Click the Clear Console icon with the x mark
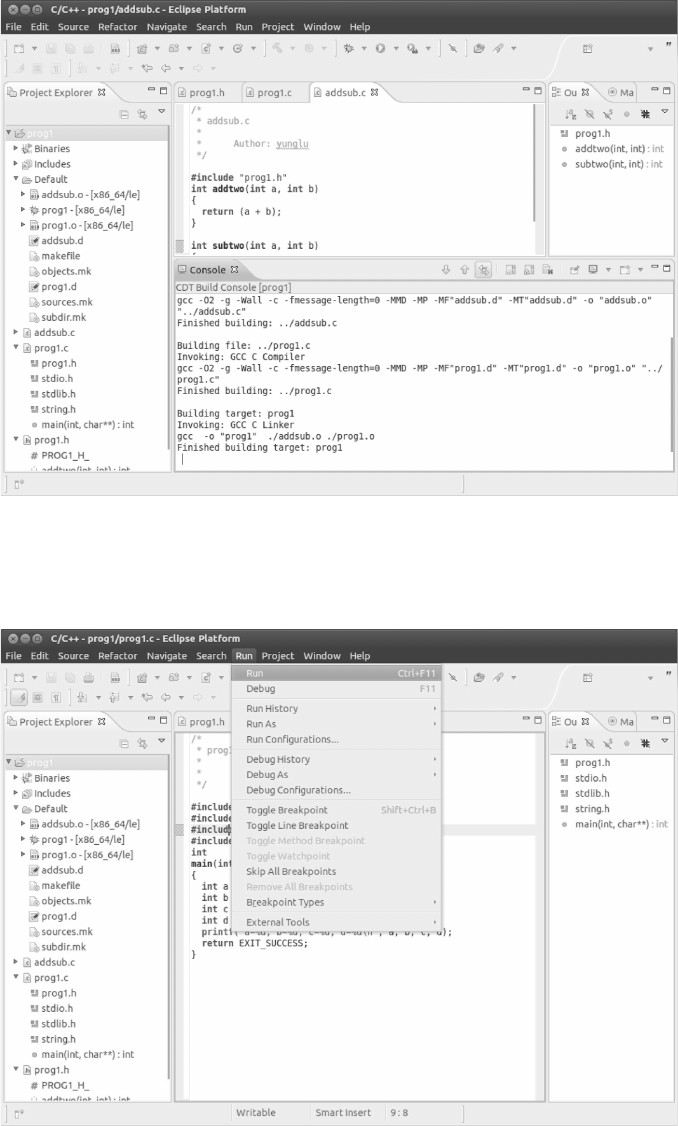Image resolution: width=678 pixels, height=1126 pixels. [547, 269]
